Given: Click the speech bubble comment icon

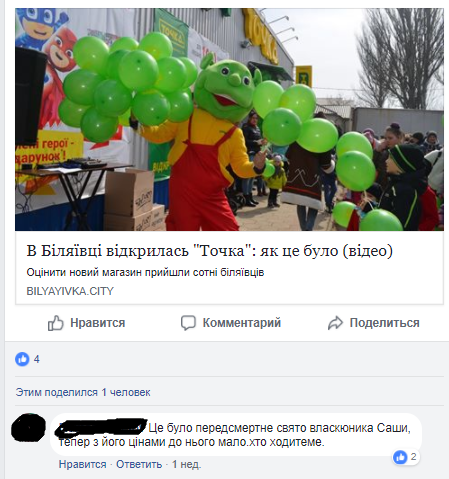Looking at the screenshot, I should tap(188, 323).
